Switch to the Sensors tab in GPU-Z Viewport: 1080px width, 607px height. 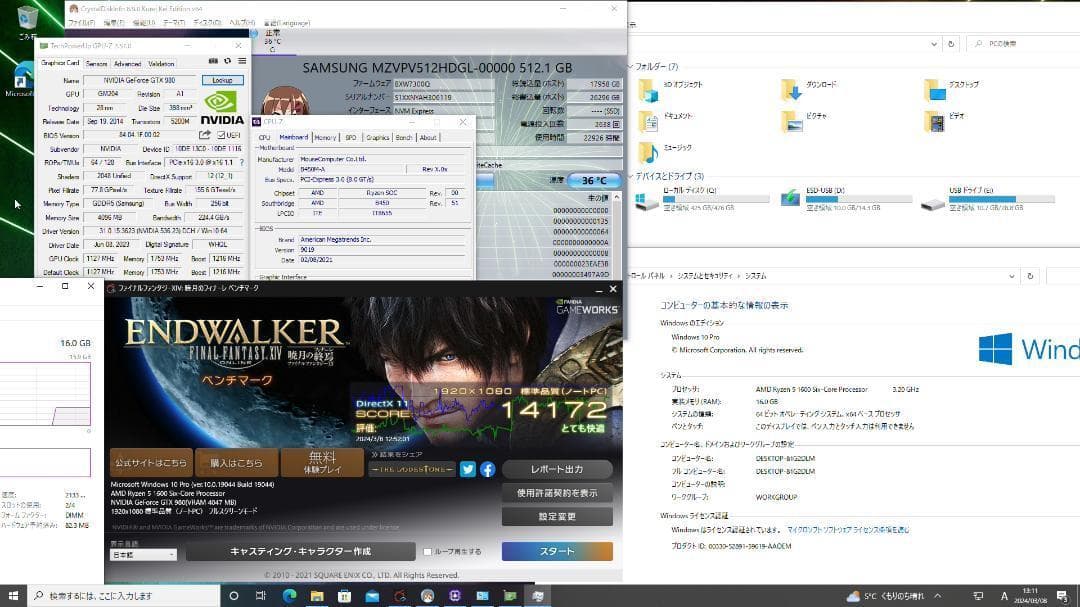coord(96,63)
